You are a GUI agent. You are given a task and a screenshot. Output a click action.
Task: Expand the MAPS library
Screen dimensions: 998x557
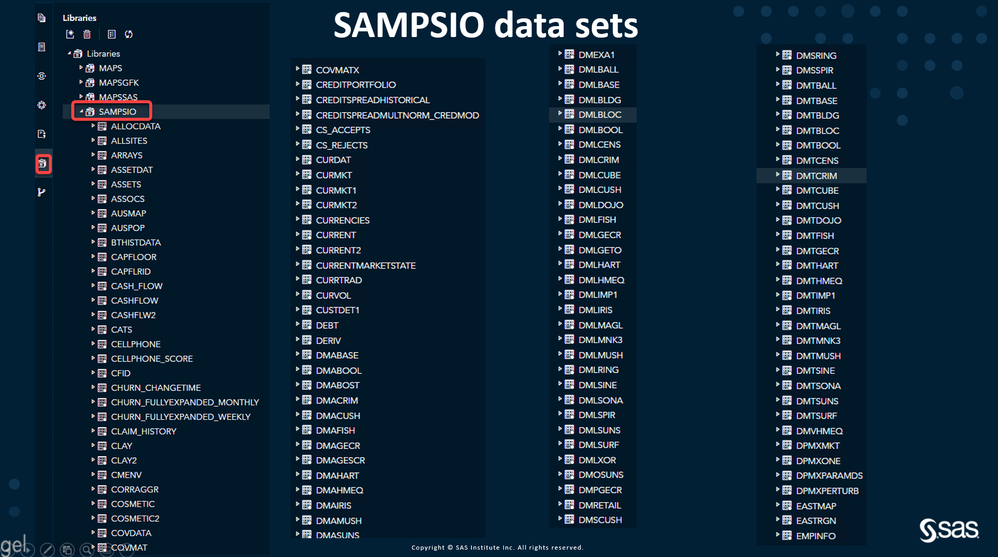tap(81, 69)
